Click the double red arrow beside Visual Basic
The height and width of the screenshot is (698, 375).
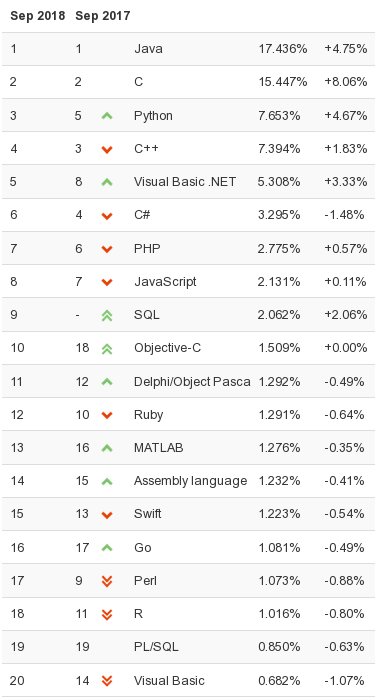(107, 681)
